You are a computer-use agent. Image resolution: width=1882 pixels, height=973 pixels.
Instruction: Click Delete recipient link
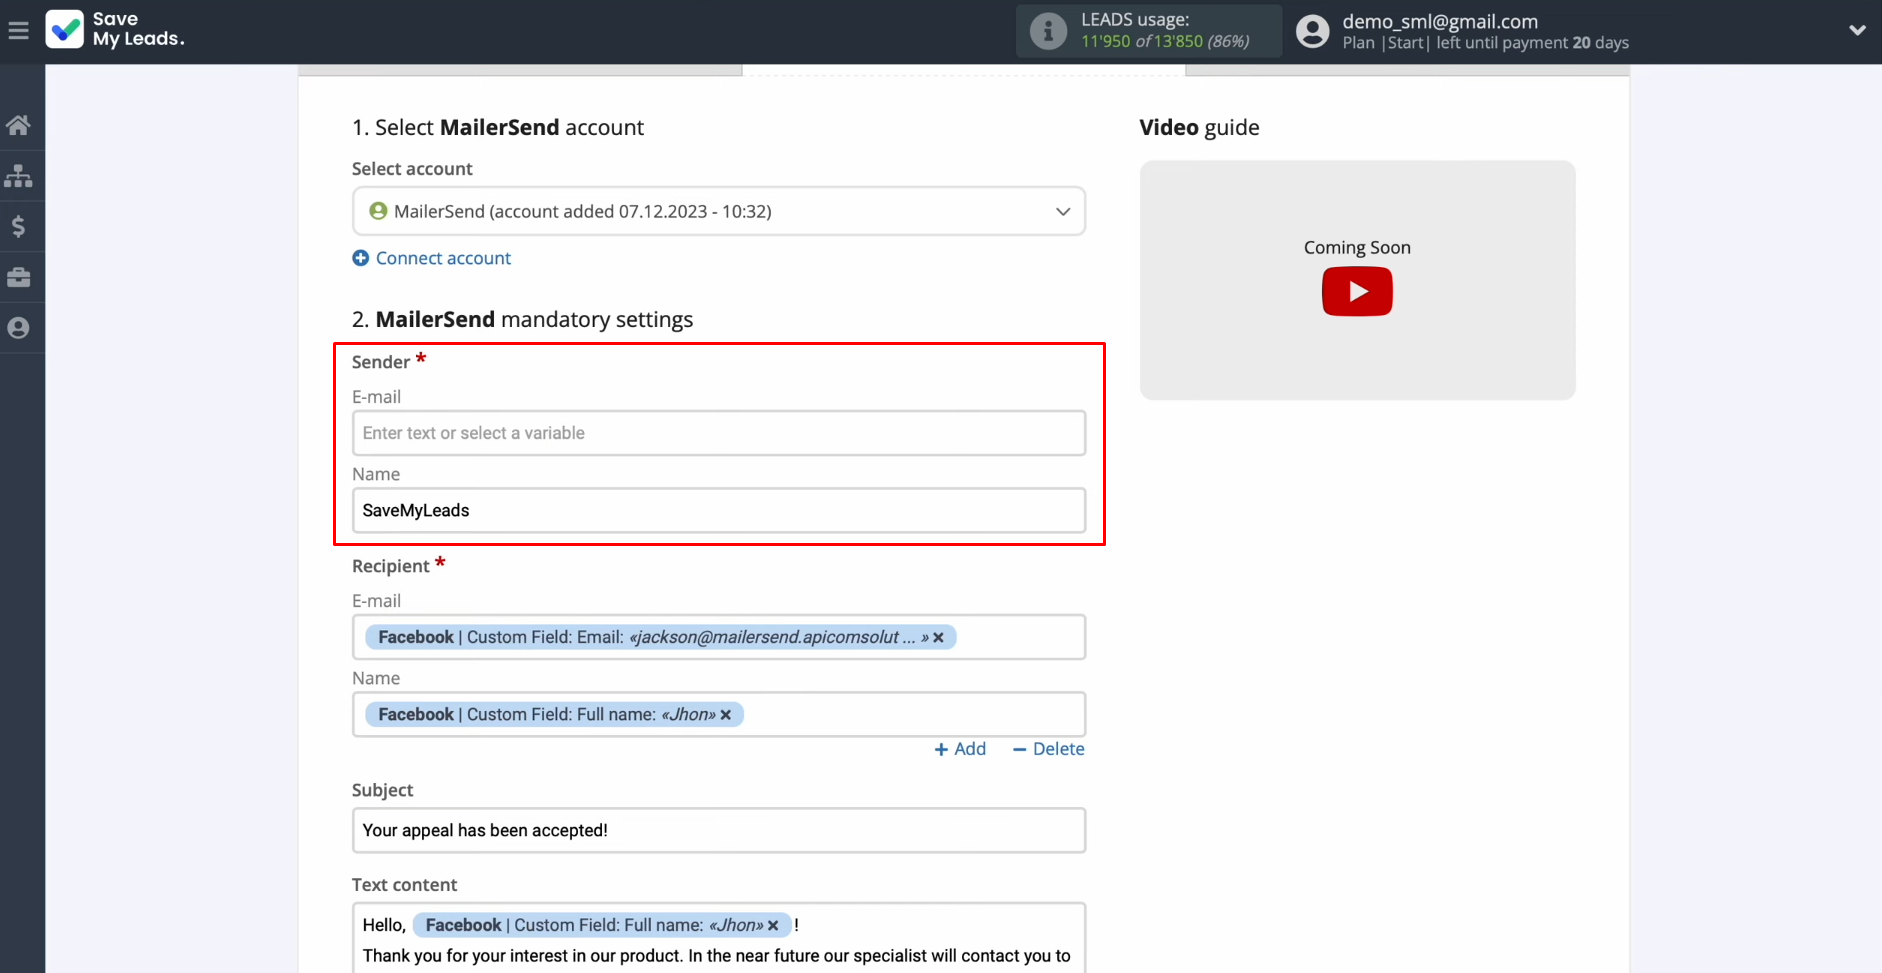pyautogui.click(x=1048, y=749)
